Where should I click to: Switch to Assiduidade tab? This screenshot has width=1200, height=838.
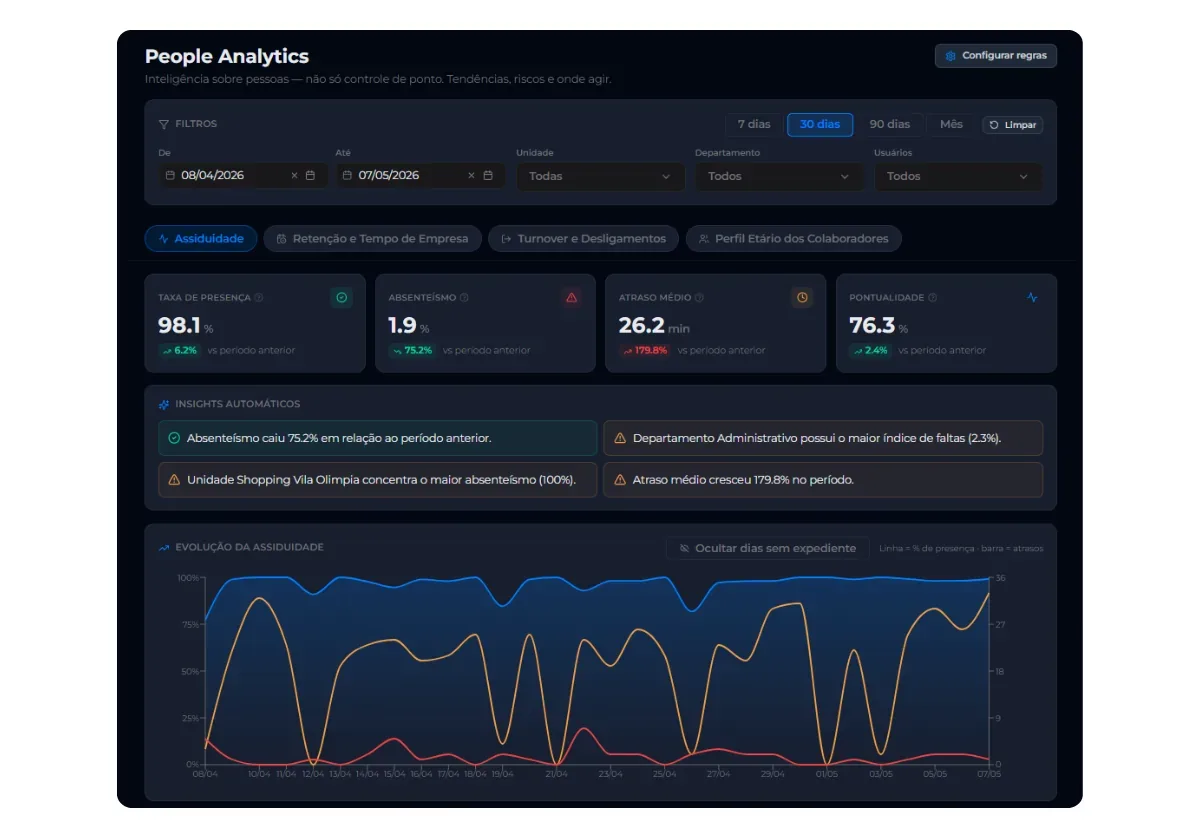pyautogui.click(x=201, y=239)
